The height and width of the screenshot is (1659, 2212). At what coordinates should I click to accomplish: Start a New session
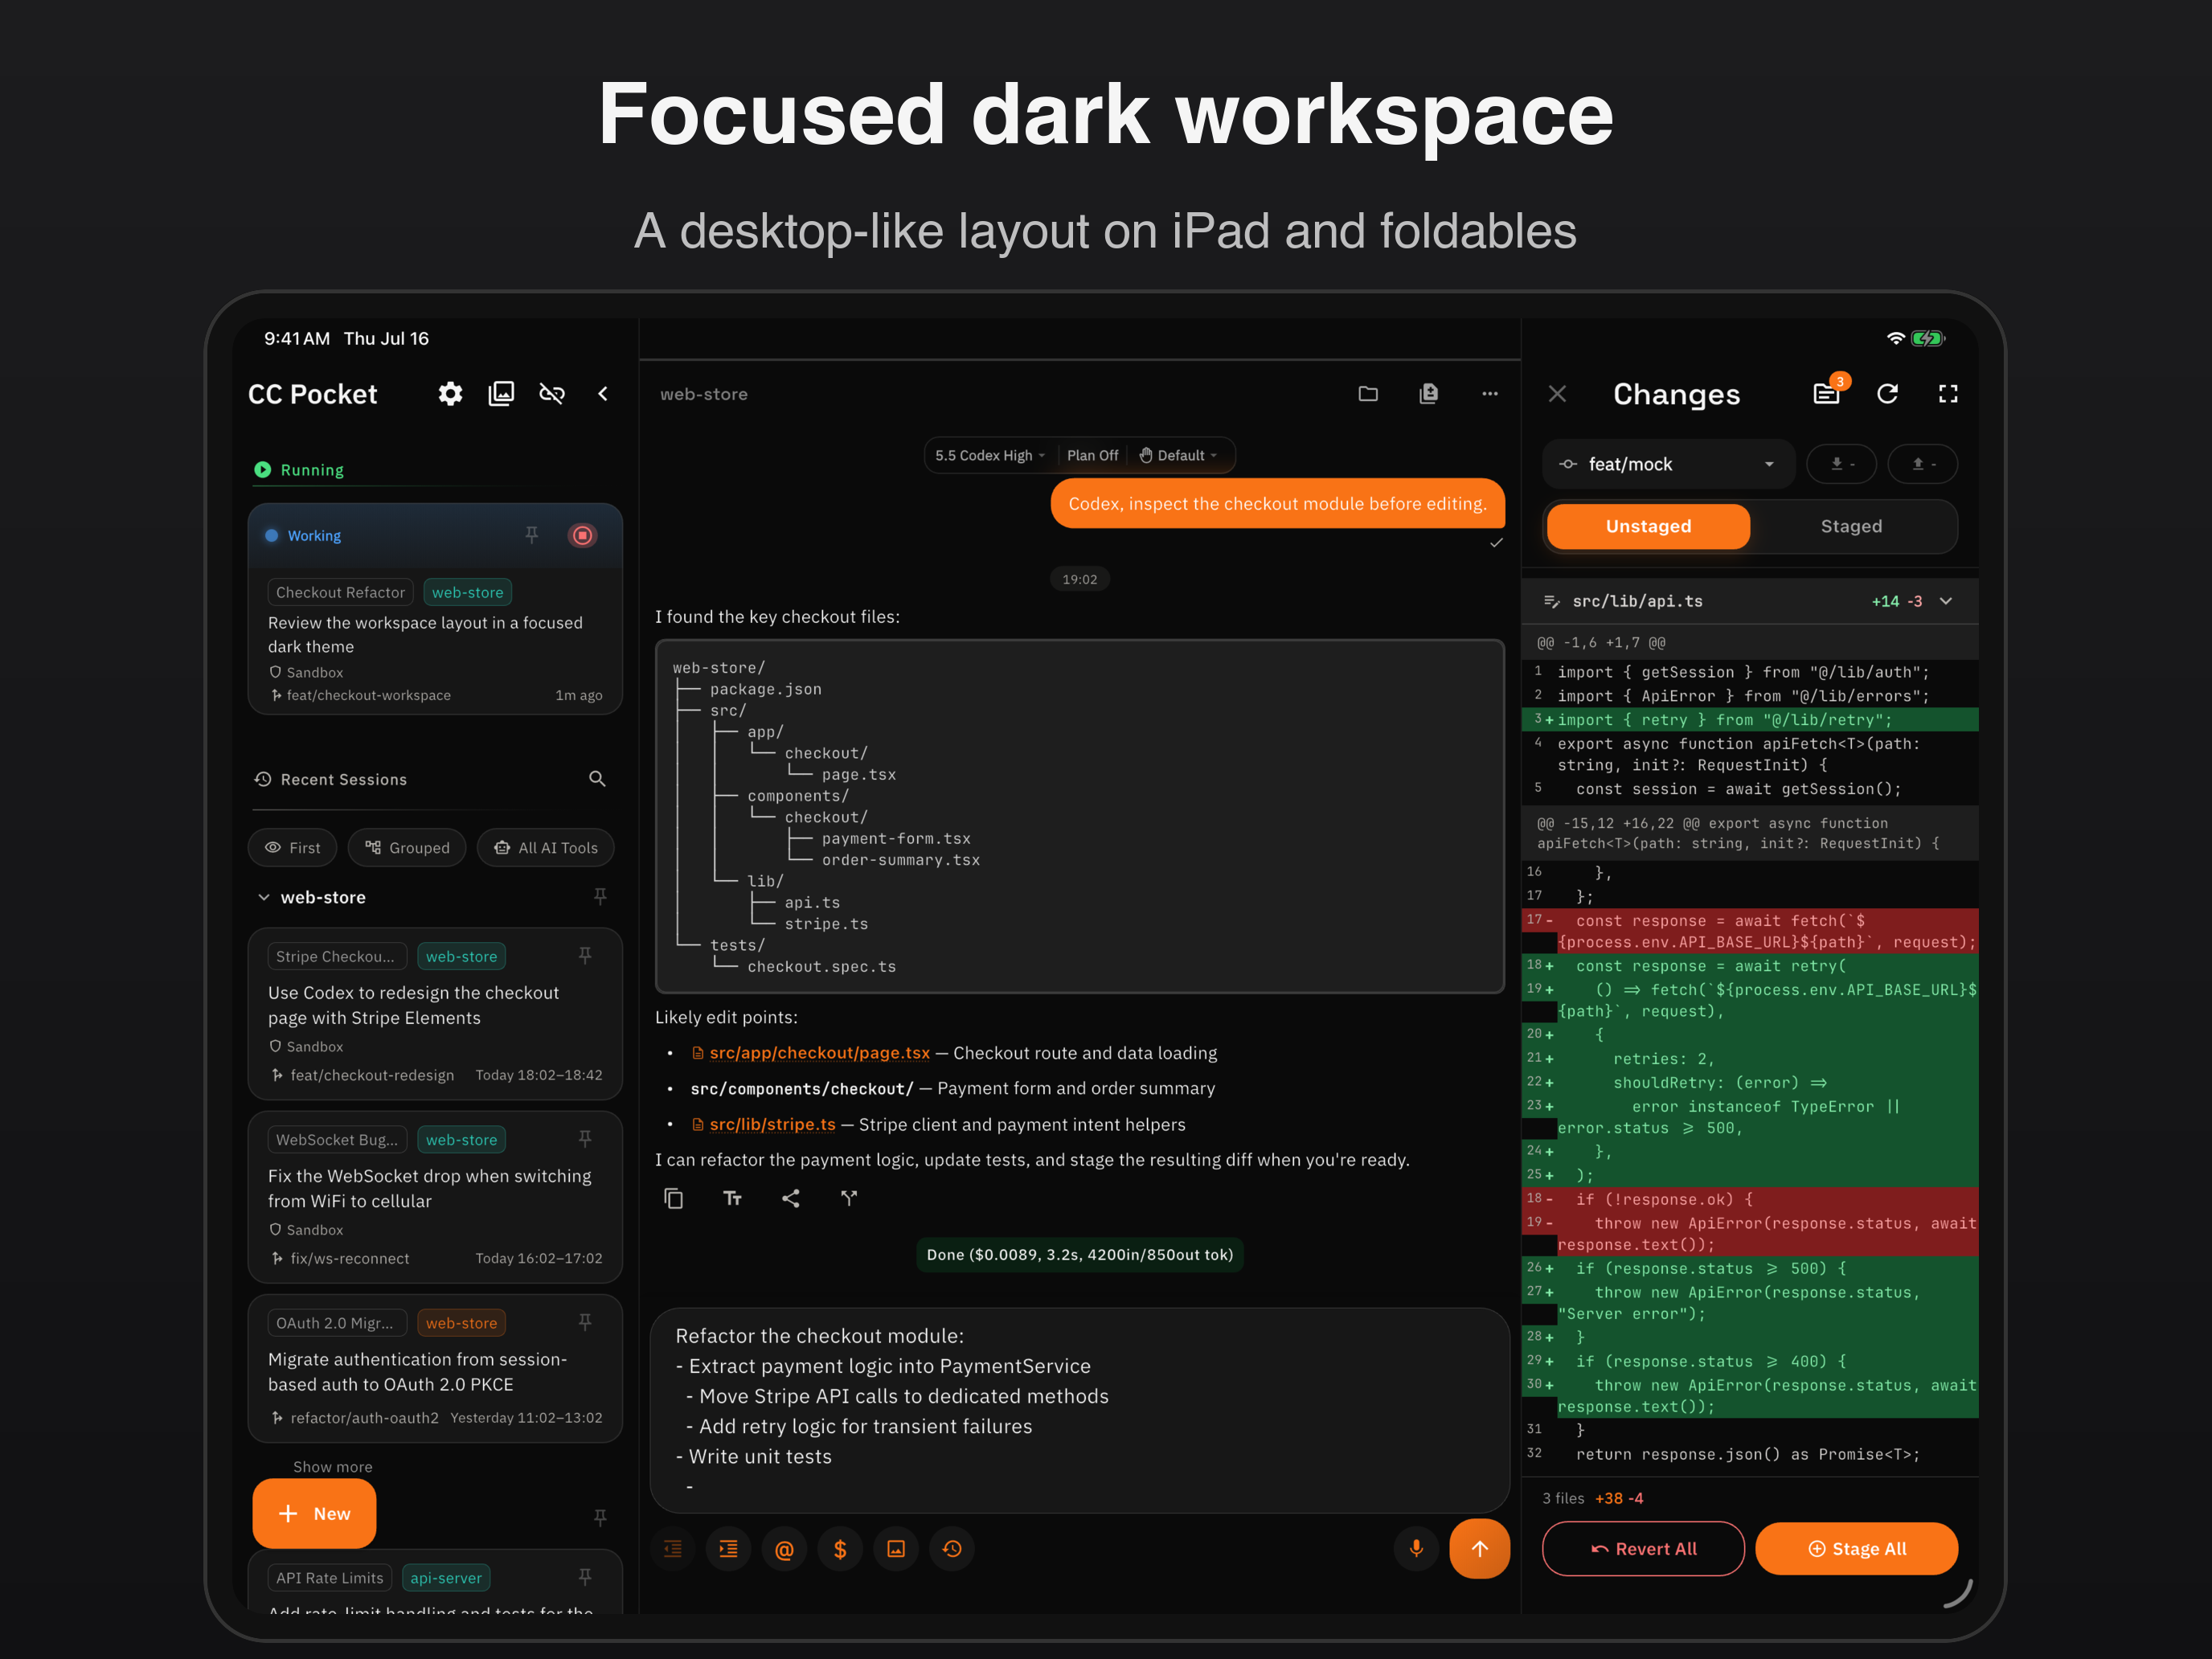click(x=314, y=1513)
